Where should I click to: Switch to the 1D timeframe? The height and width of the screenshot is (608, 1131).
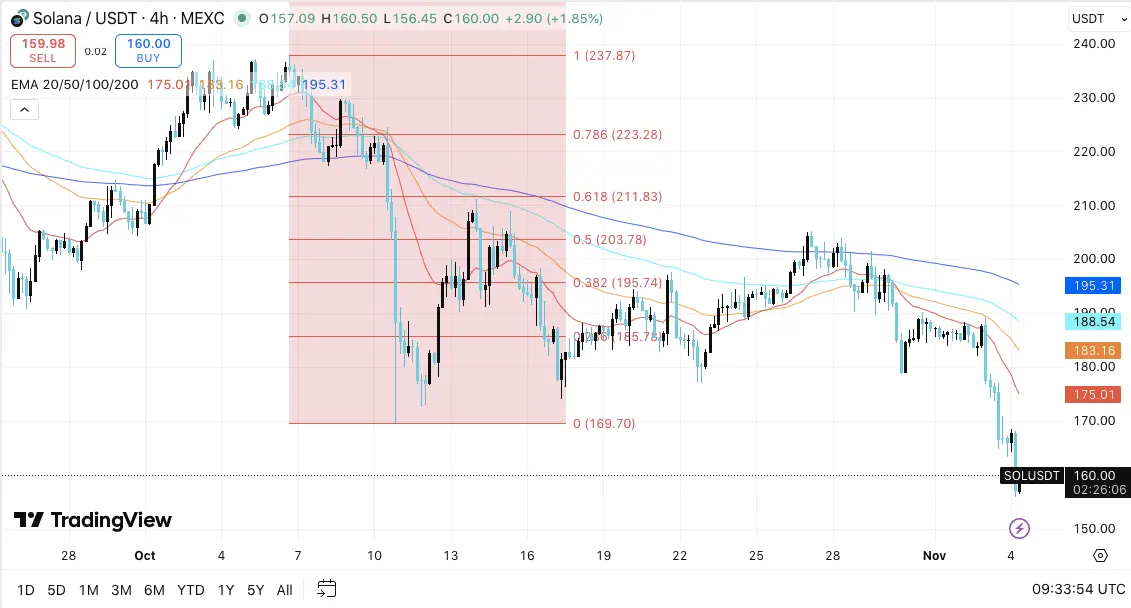[x=25, y=590]
